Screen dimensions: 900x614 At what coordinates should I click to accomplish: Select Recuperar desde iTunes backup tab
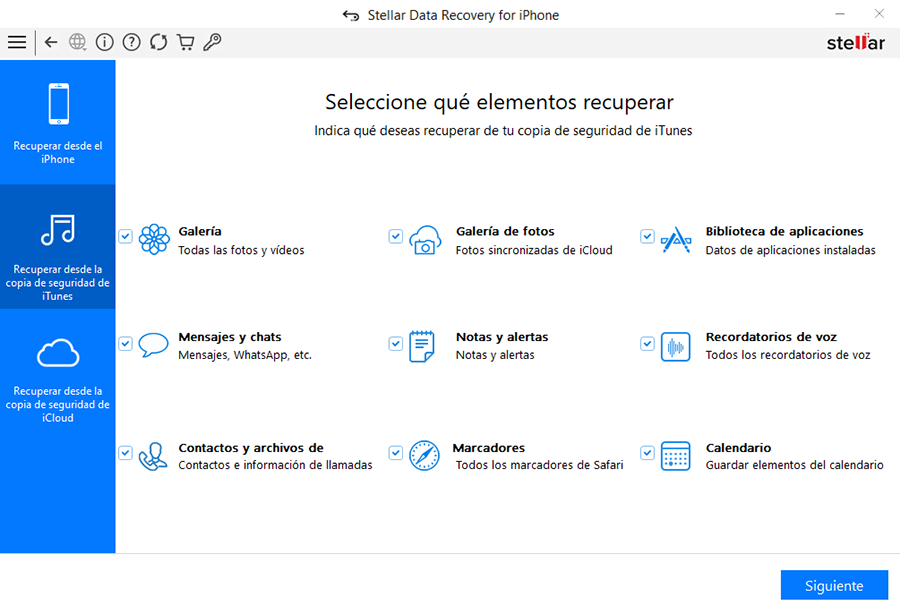[x=57, y=247]
